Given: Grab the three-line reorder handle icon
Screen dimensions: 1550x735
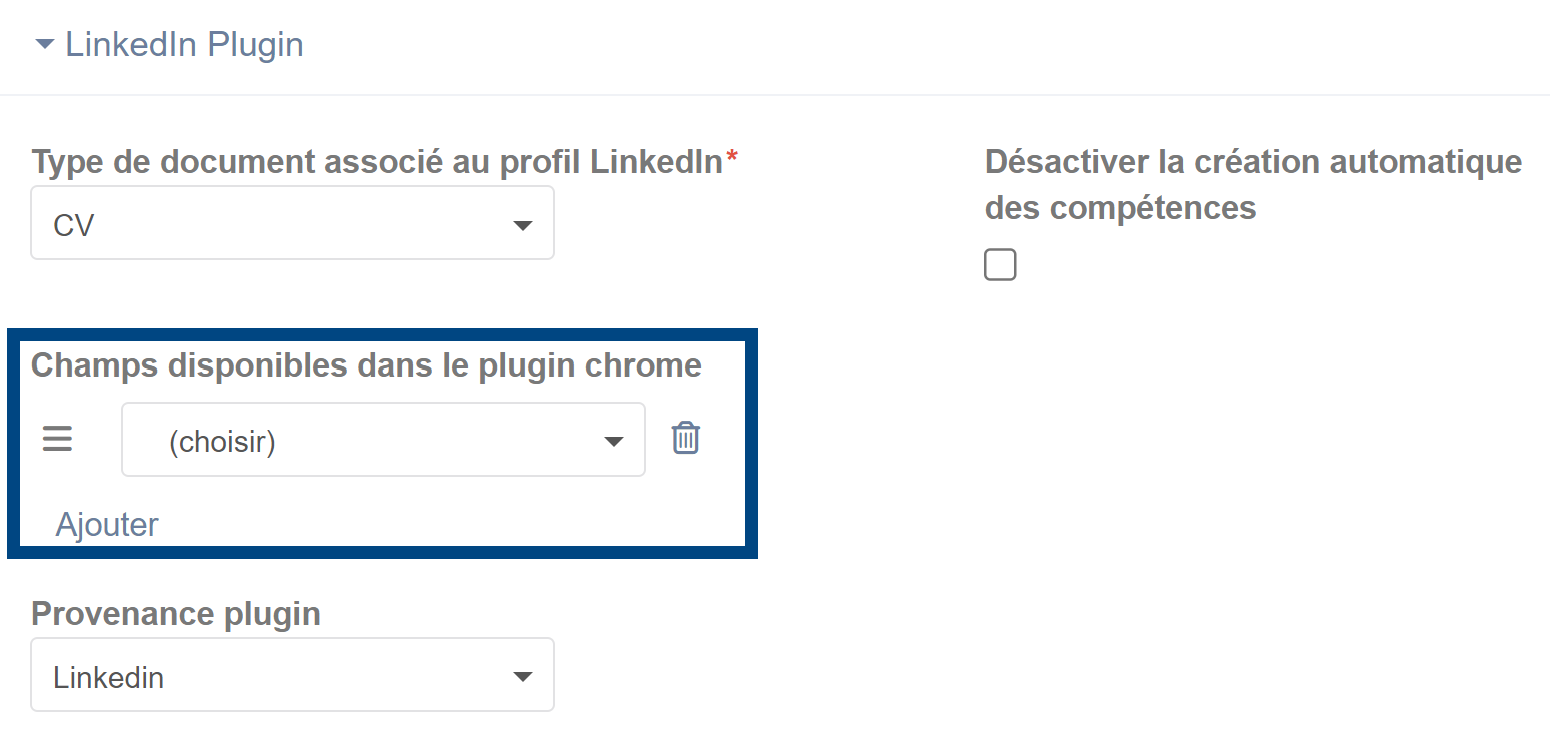Looking at the screenshot, I should (x=57, y=439).
